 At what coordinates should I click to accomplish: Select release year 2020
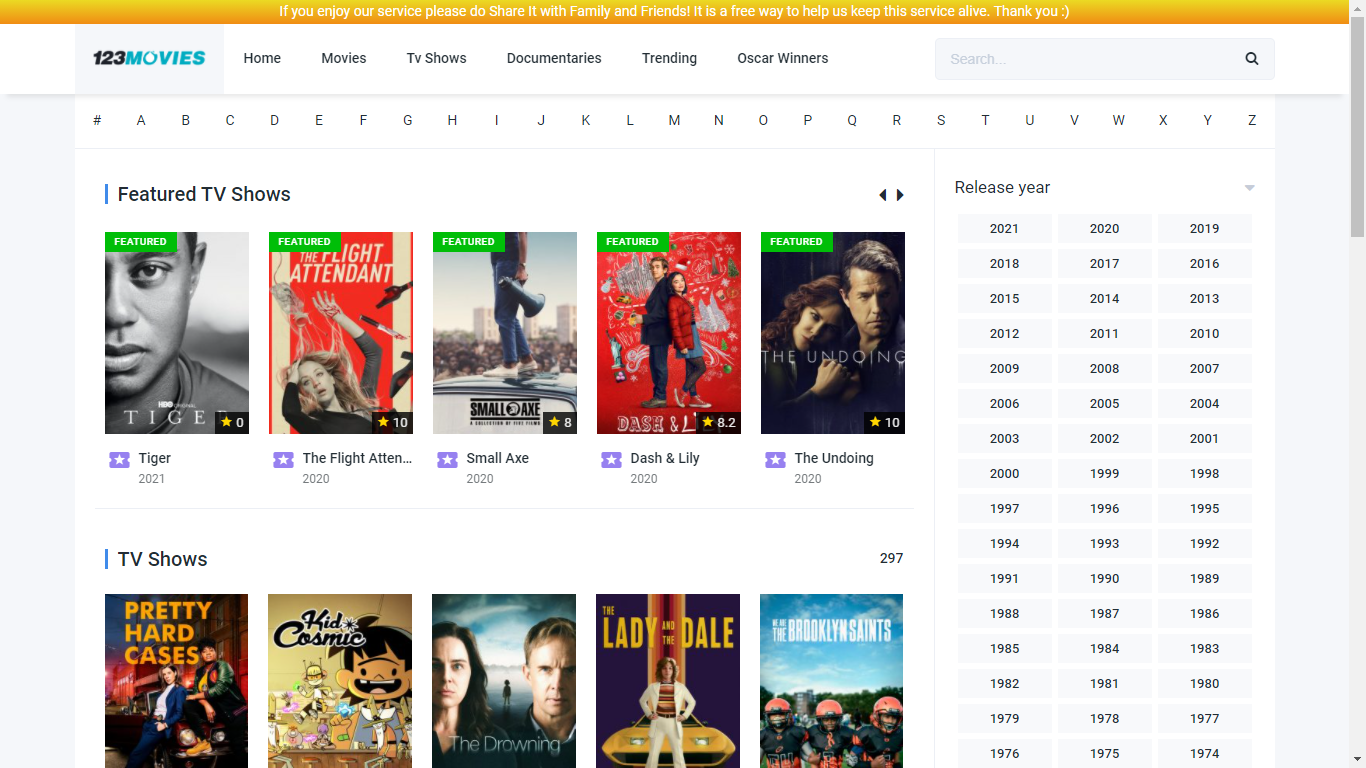click(1104, 228)
